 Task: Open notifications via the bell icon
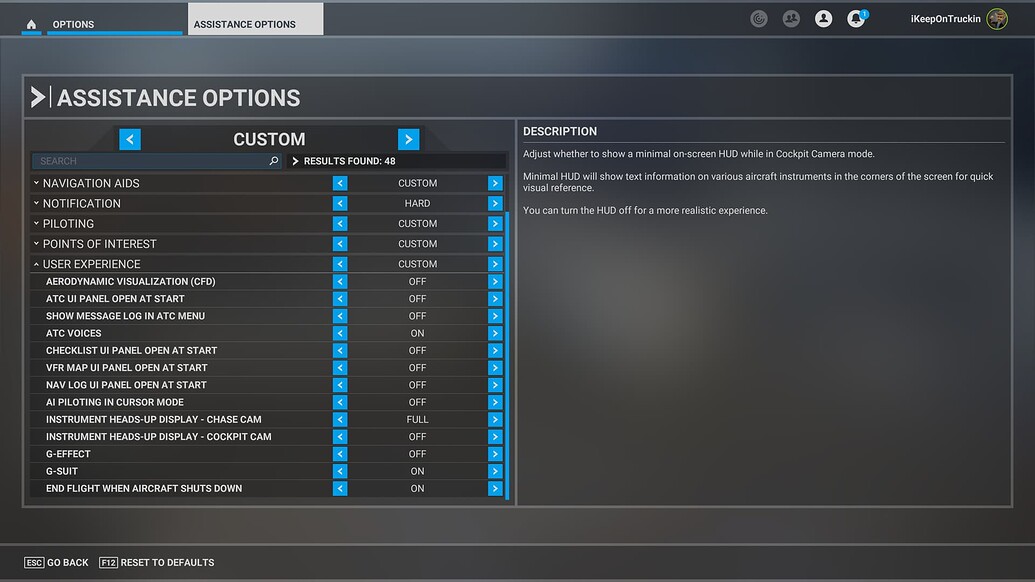tap(855, 18)
